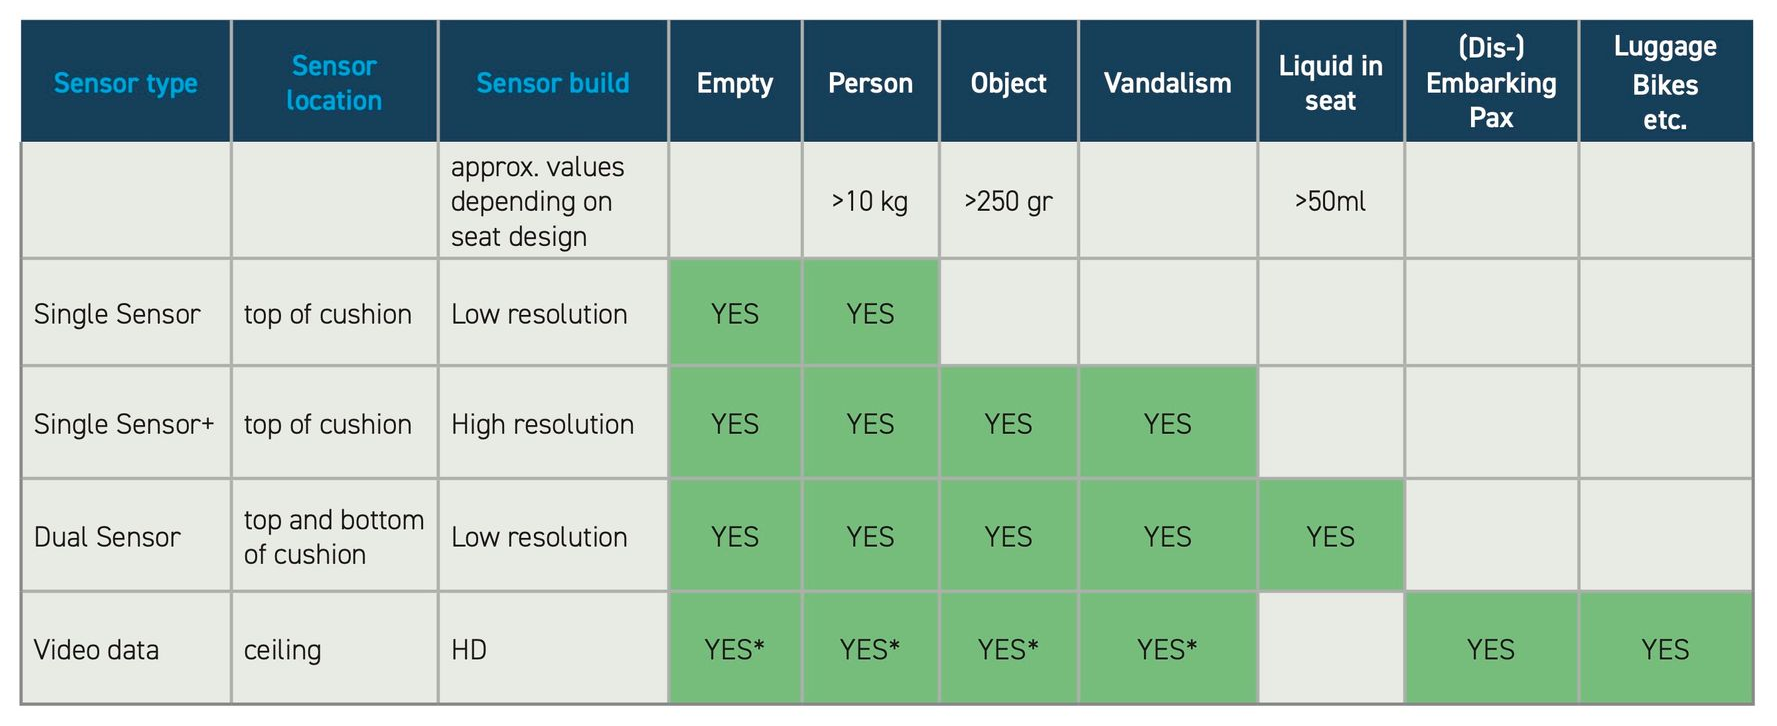Select the "Vandalism" column header
Viewport: 1777px width, 726px height.
(x=1167, y=83)
